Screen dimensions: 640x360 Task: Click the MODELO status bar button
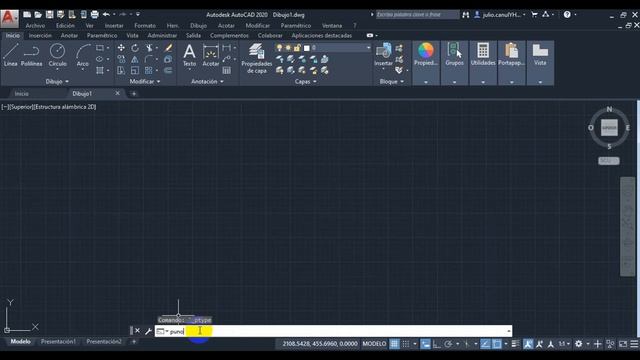374,344
